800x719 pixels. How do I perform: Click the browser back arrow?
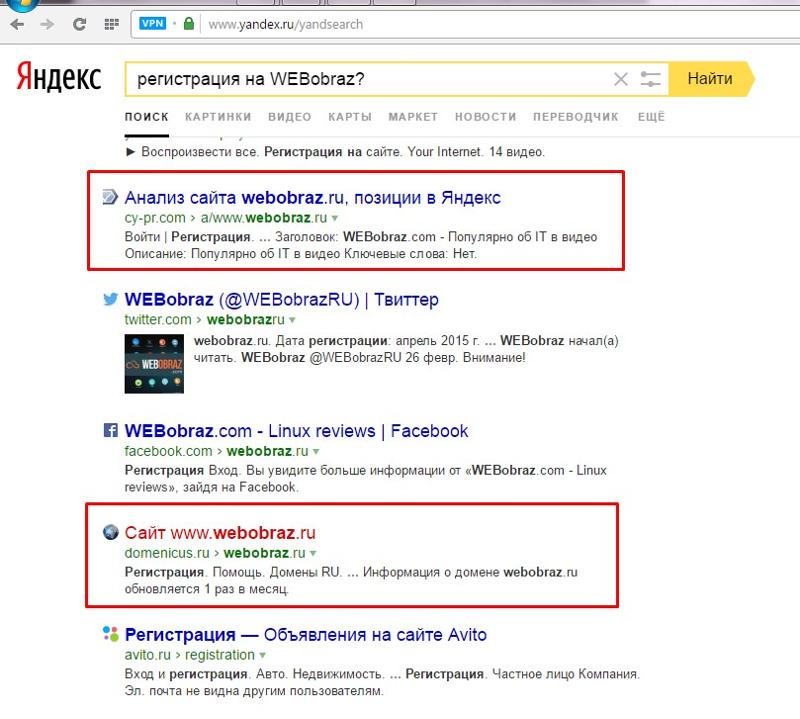(17, 24)
